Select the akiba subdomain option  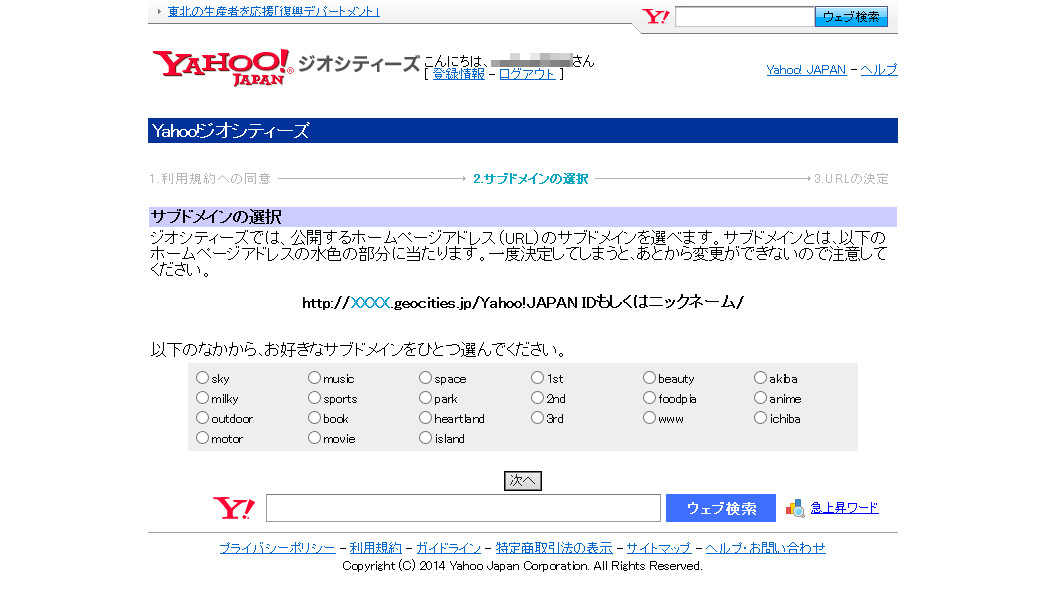click(760, 378)
